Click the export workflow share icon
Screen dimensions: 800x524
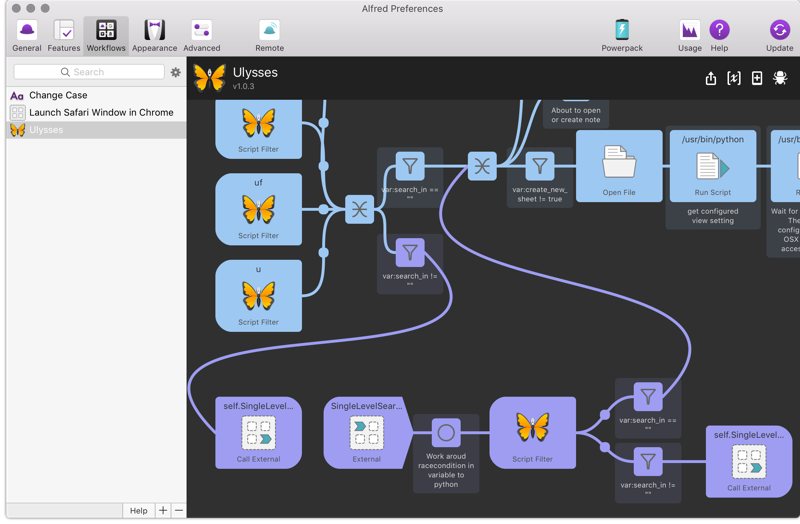tap(711, 78)
